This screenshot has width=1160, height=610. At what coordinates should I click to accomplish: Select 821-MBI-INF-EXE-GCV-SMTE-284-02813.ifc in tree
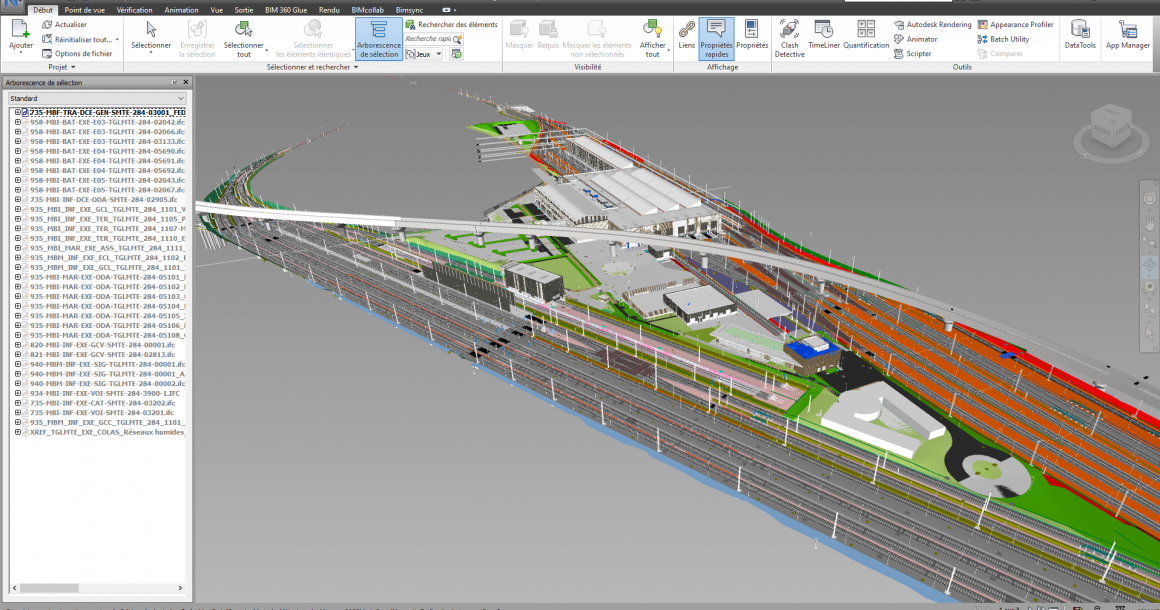[102, 355]
